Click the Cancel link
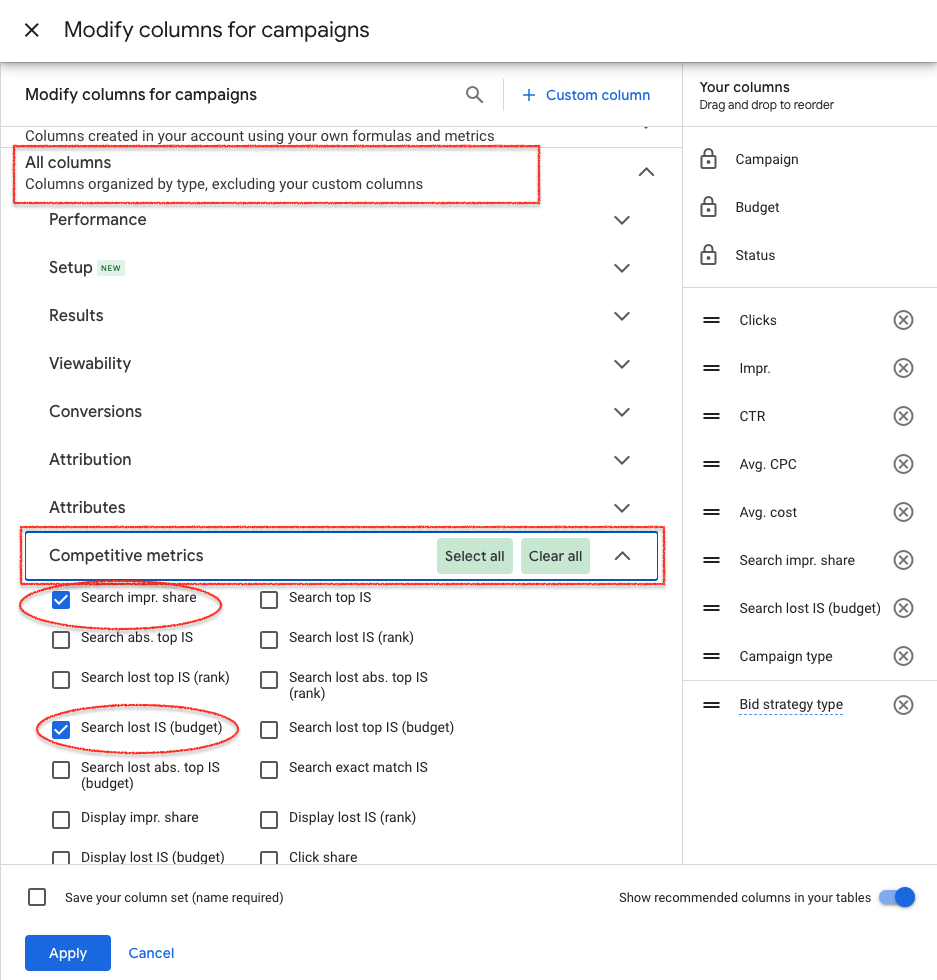Image resolution: width=937 pixels, height=980 pixels. pos(151,953)
